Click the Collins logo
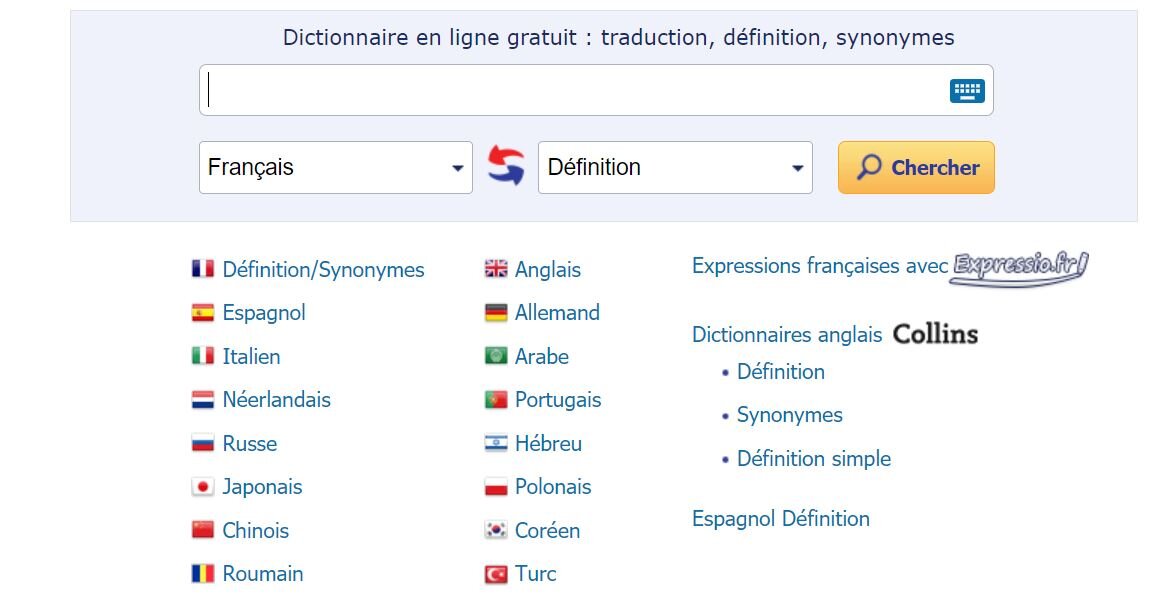Viewport: 1161px width, 608px height. [935, 335]
